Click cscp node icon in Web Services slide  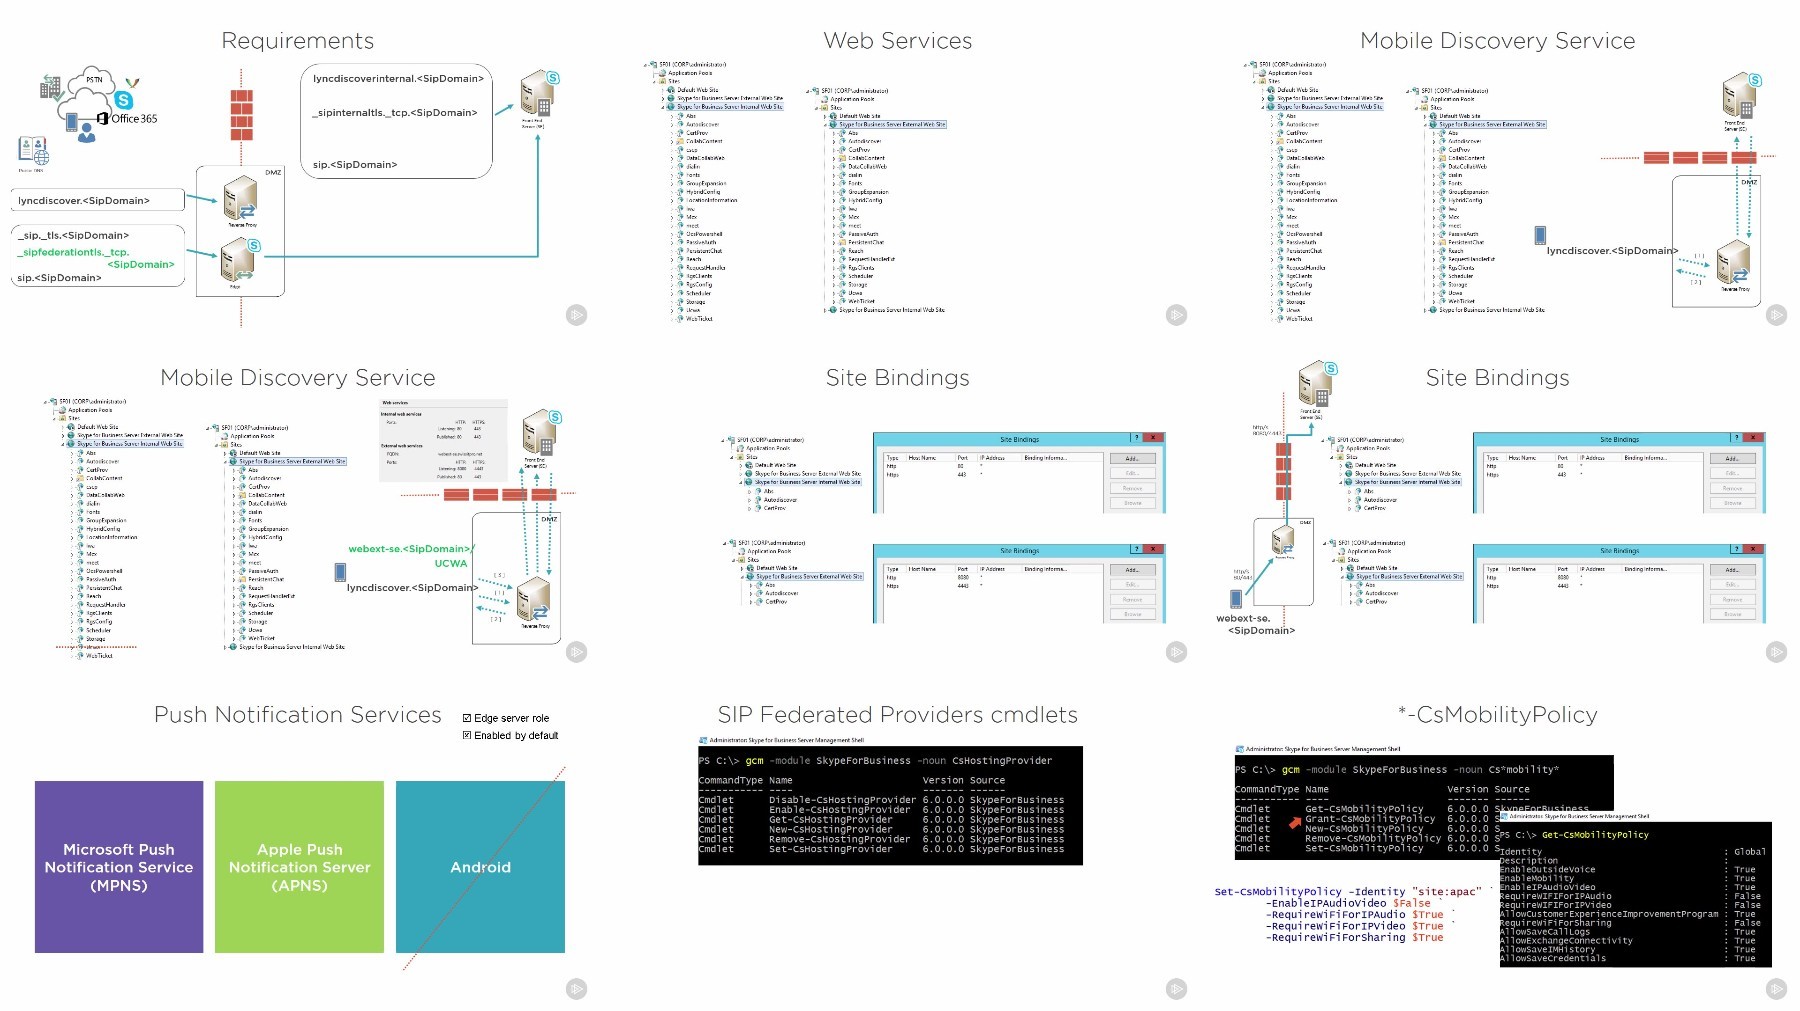pyautogui.click(x=680, y=150)
